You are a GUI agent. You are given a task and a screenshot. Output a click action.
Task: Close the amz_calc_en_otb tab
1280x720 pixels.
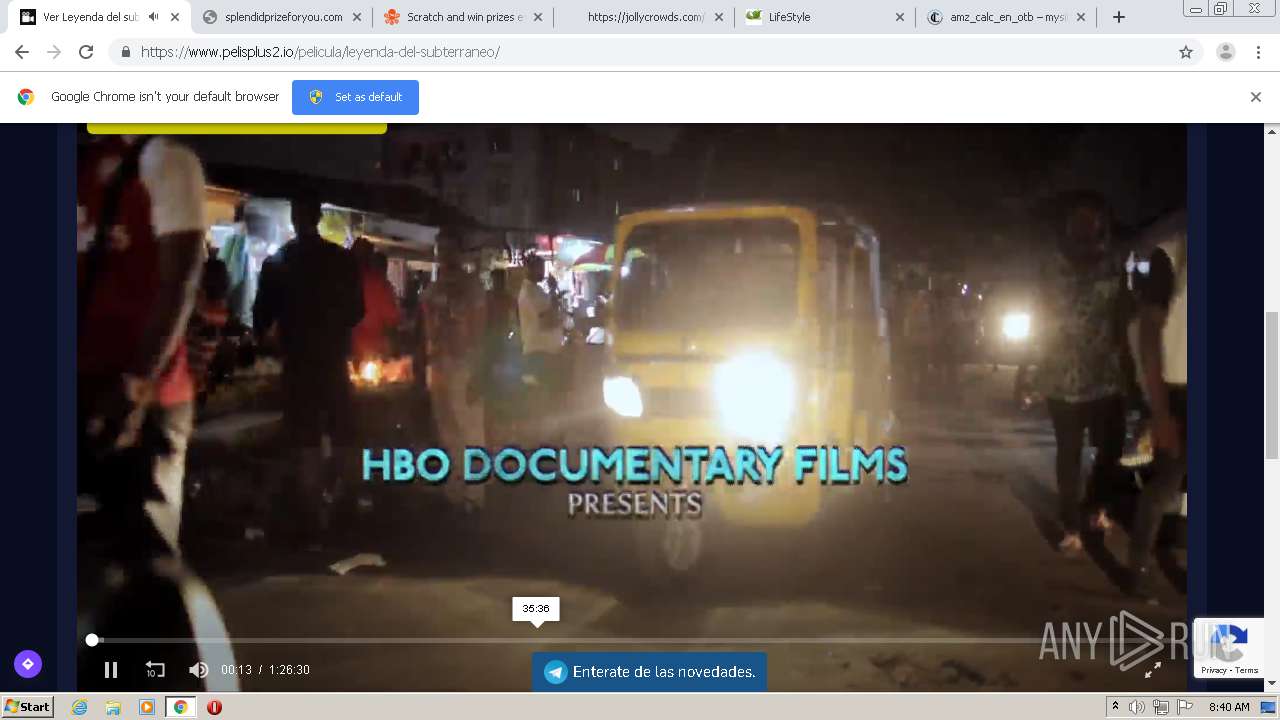click(1080, 17)
